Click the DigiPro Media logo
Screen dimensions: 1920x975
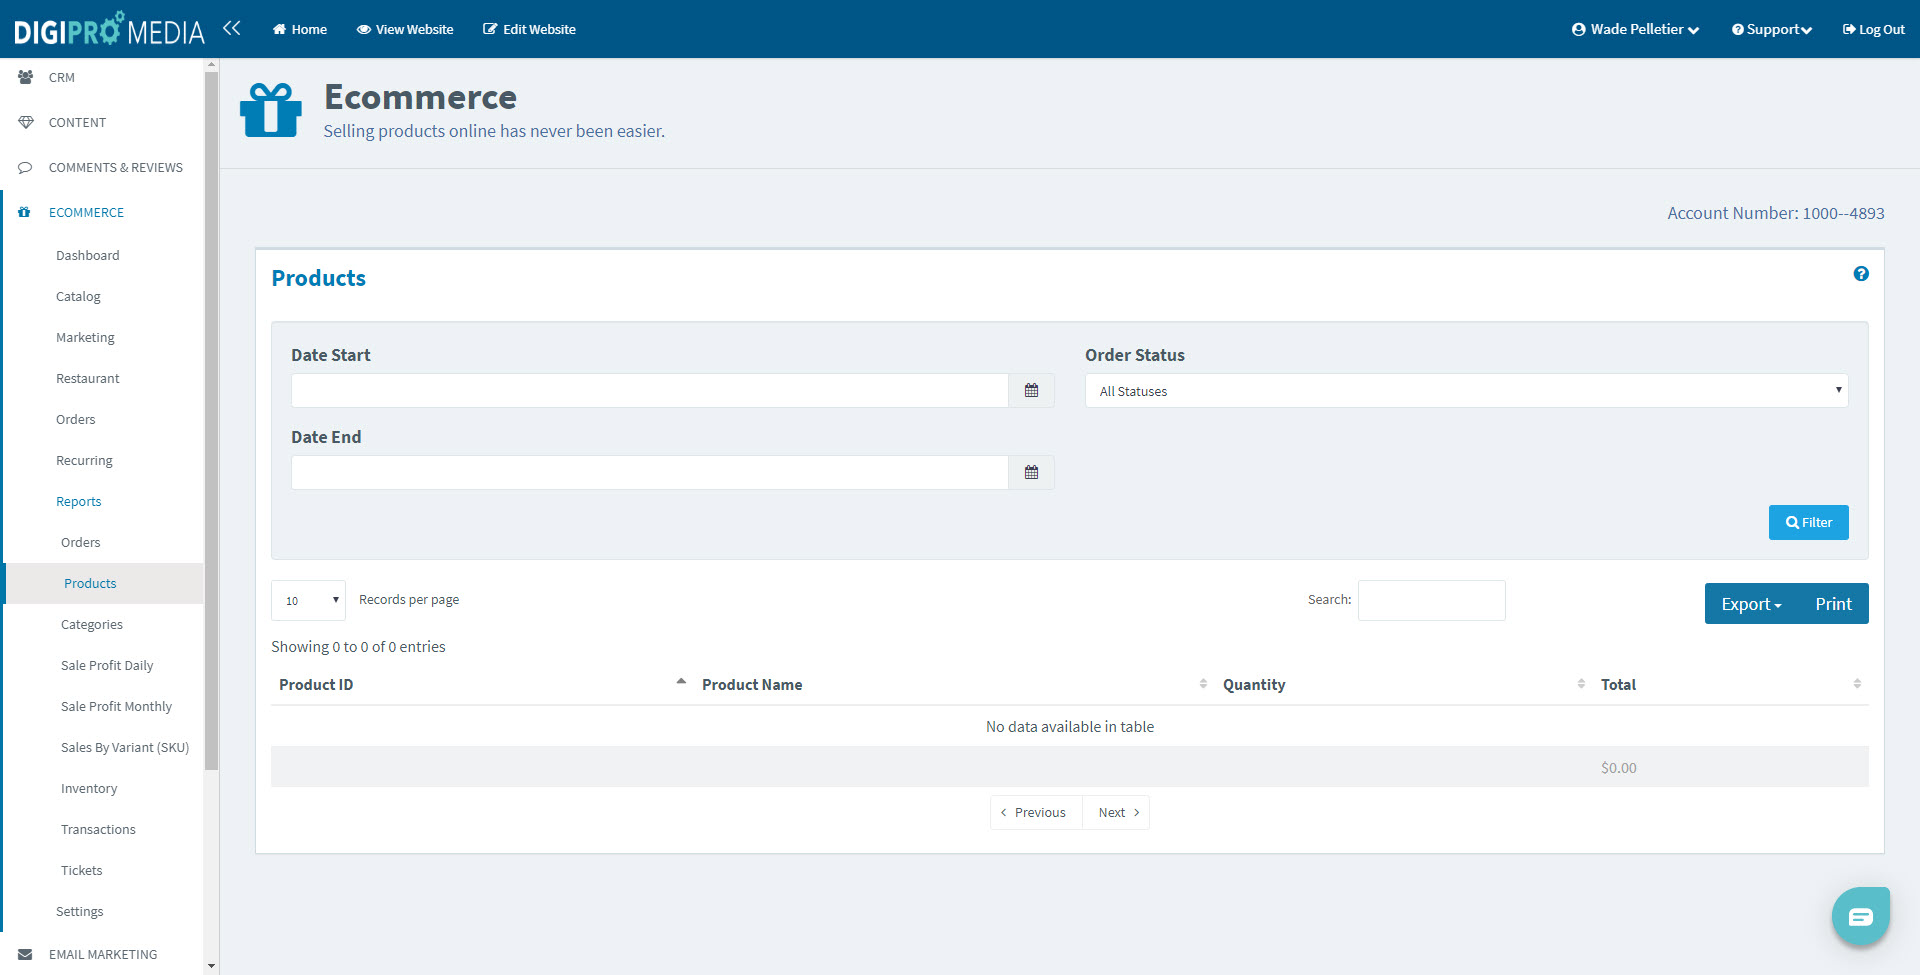point(109,29)
